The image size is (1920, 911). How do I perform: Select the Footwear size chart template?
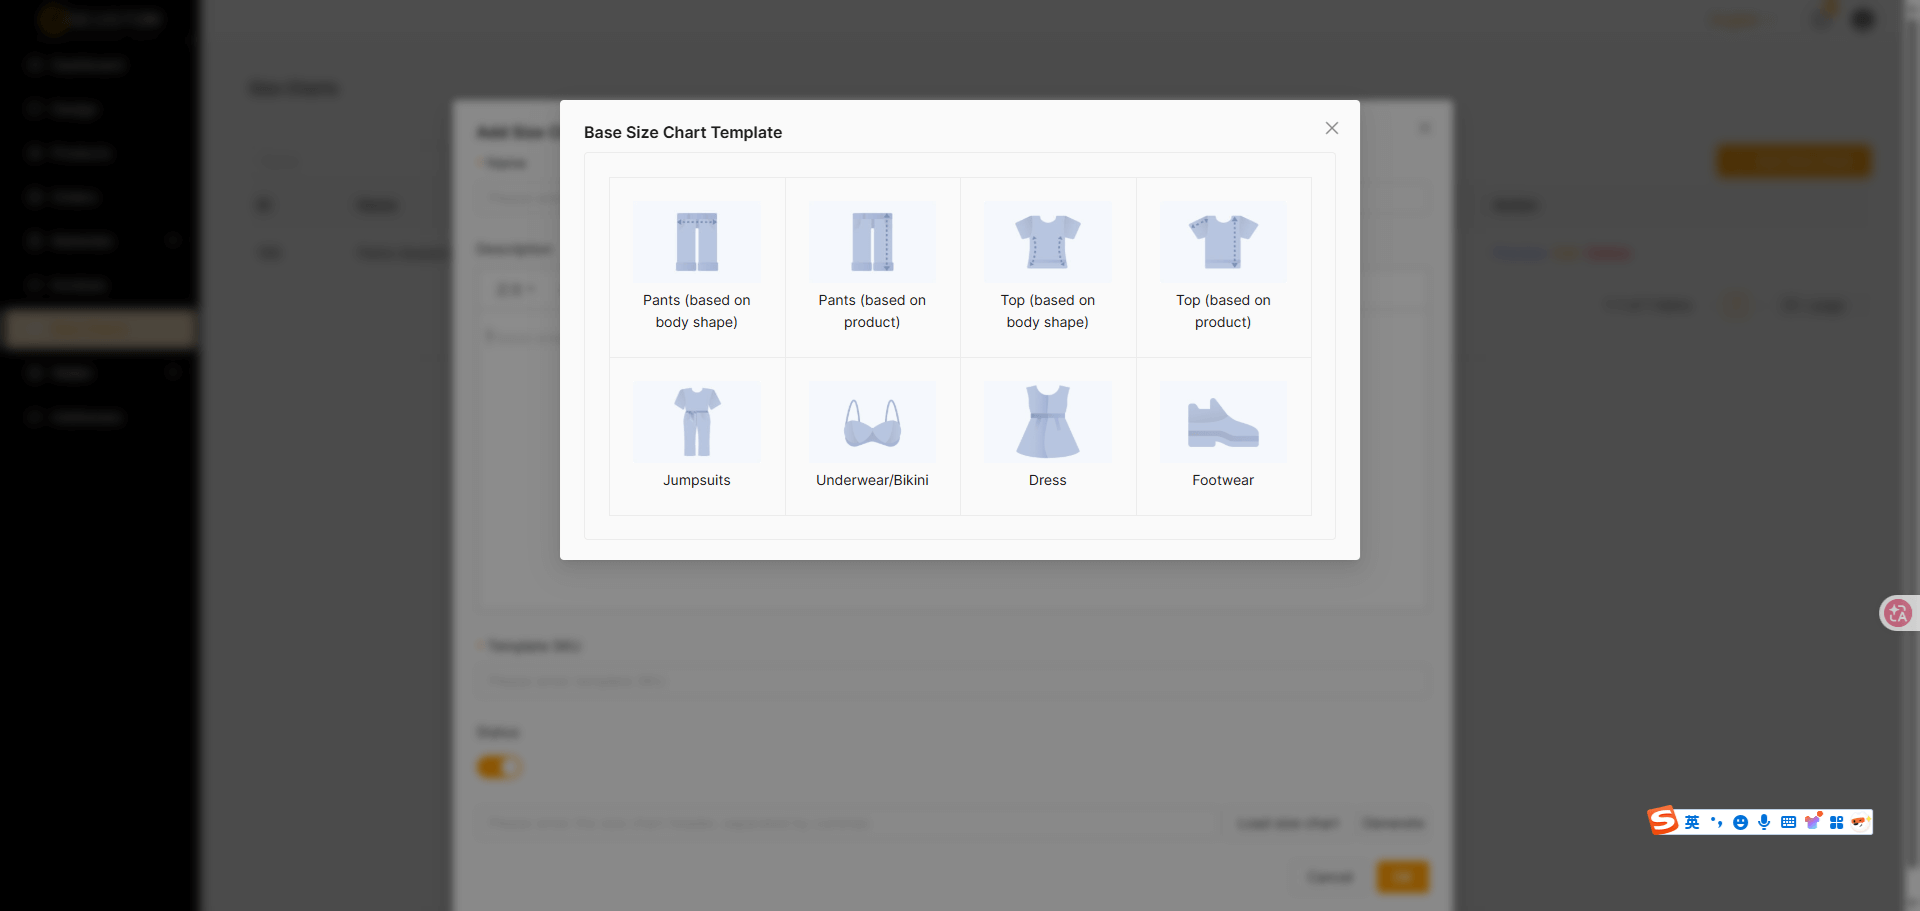pyautogui.click(x=1223, y=436)
